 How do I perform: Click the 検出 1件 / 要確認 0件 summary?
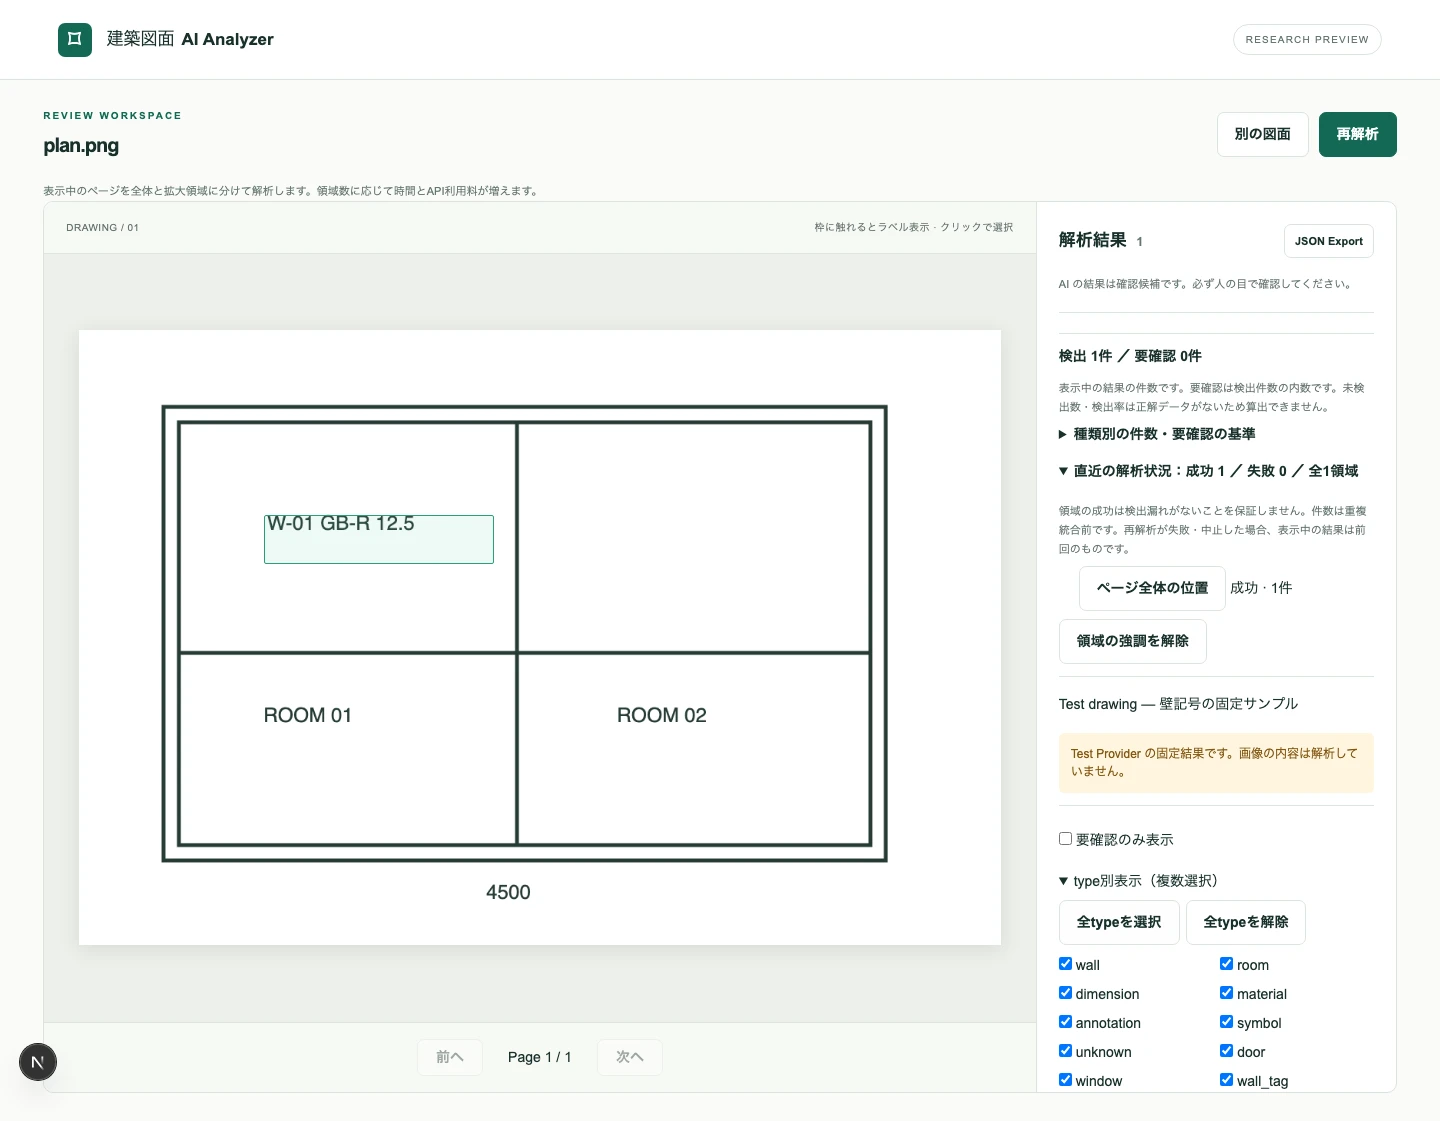click(1130, 356)
